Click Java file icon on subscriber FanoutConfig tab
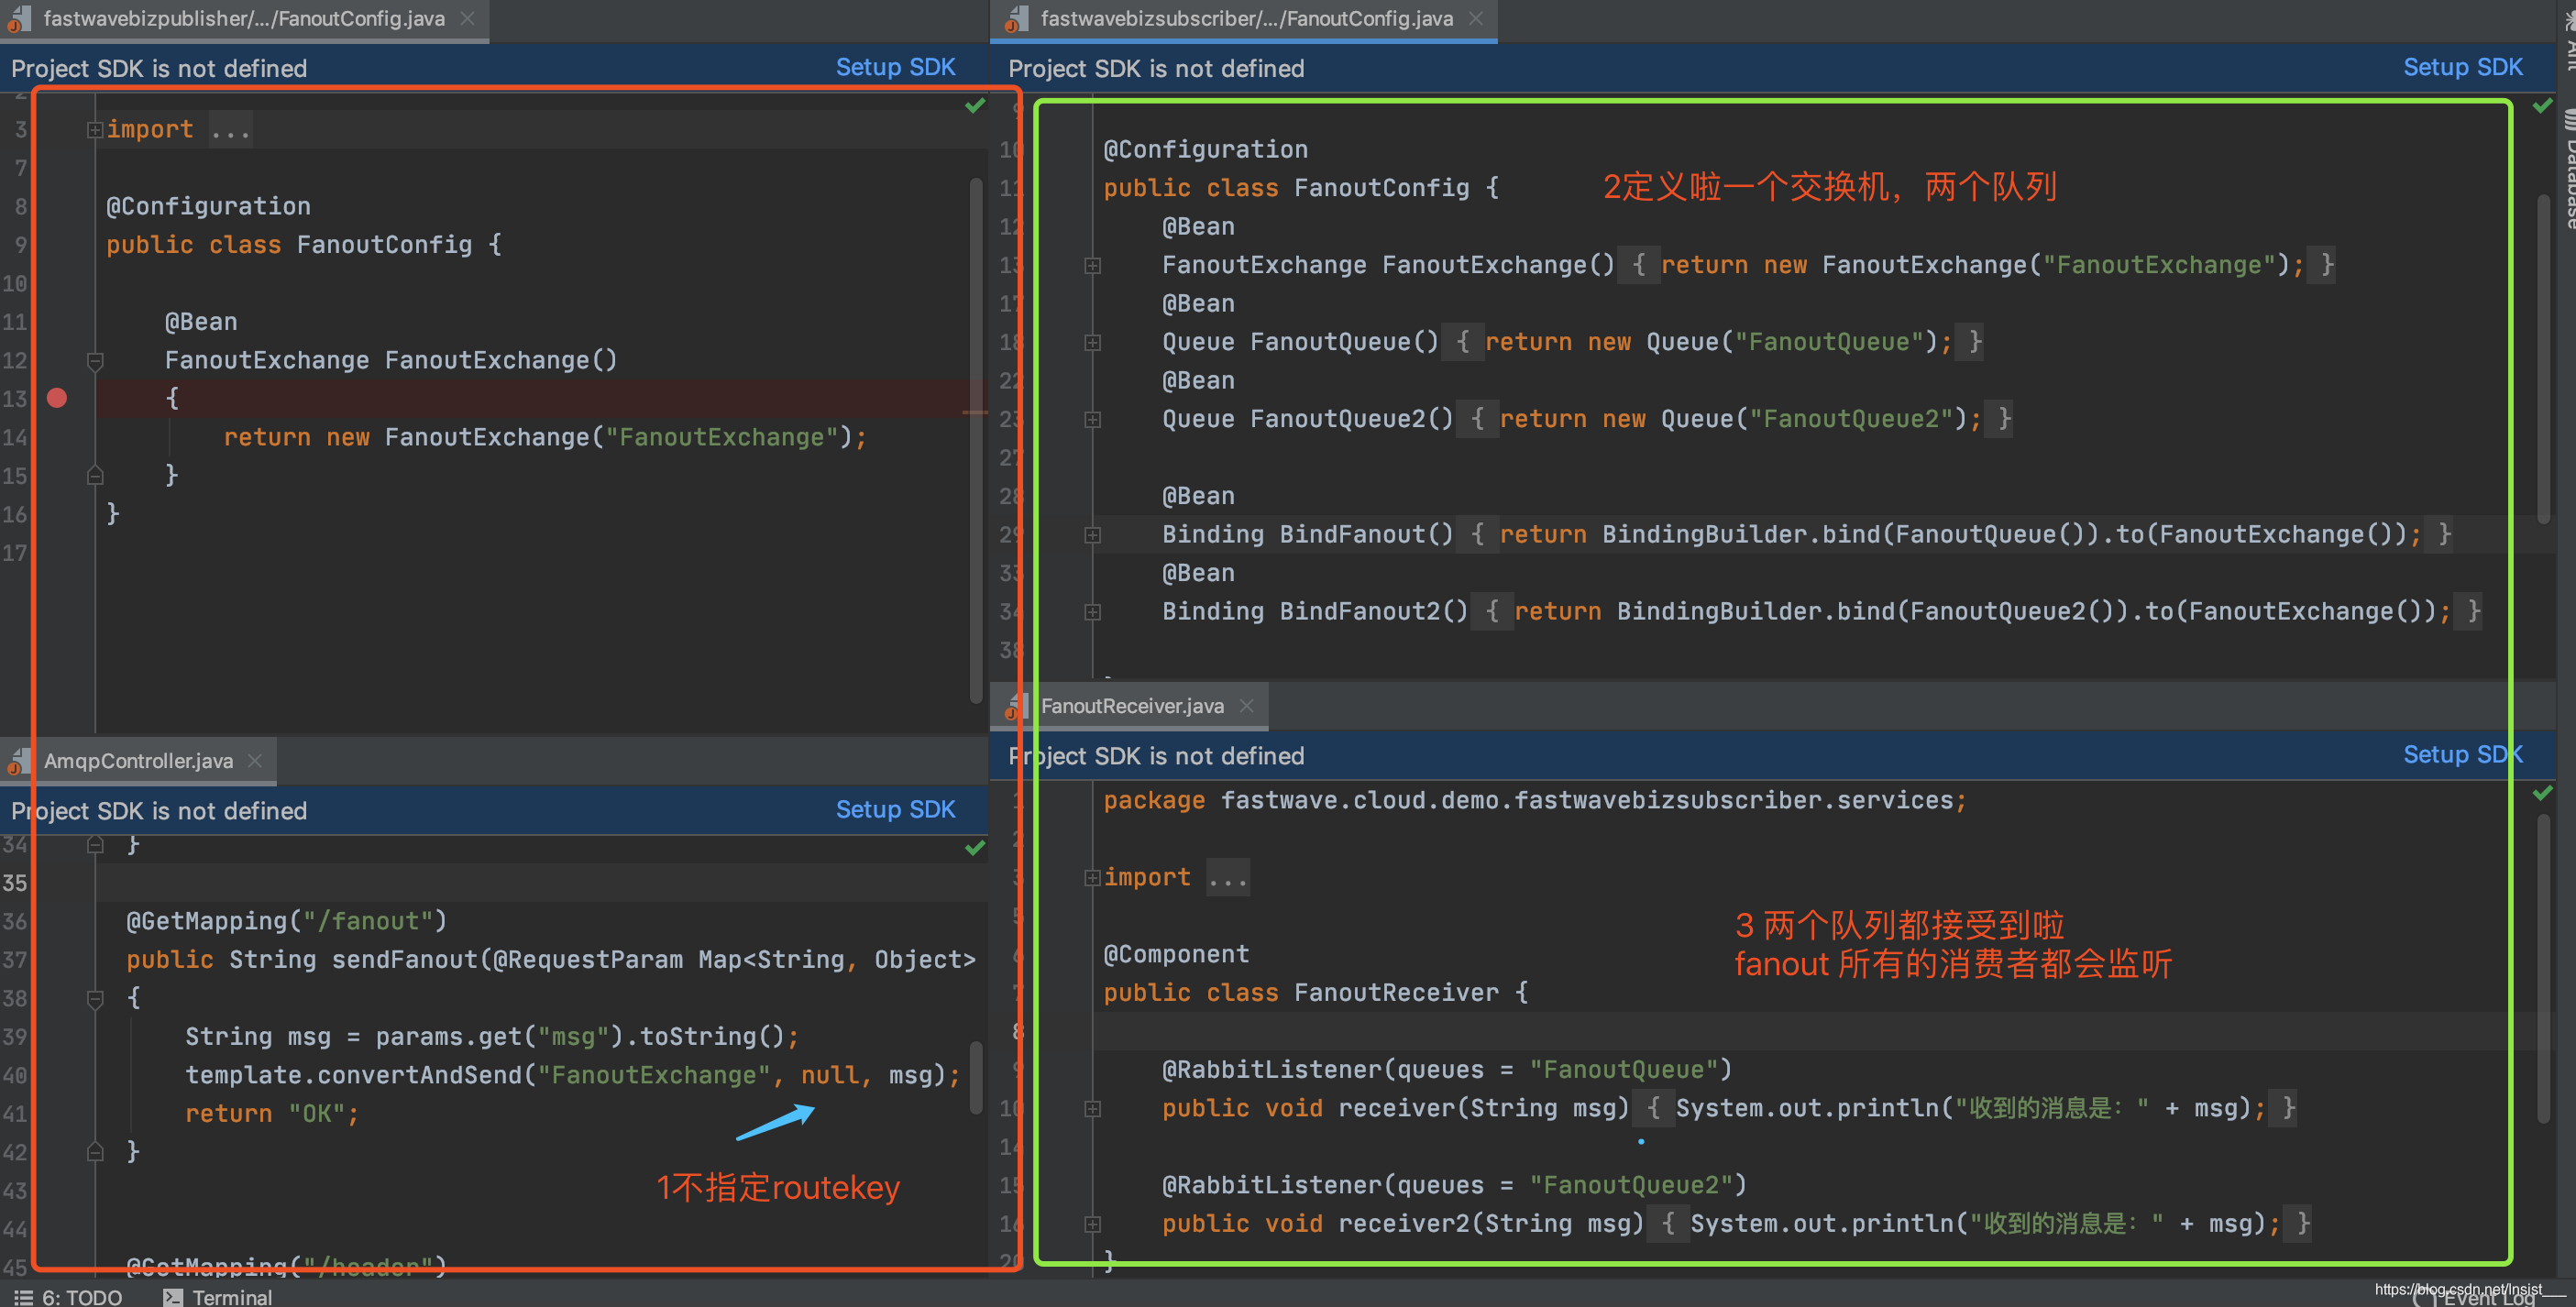This screenshot has width=2576, height=1307. pos(1016,19)
